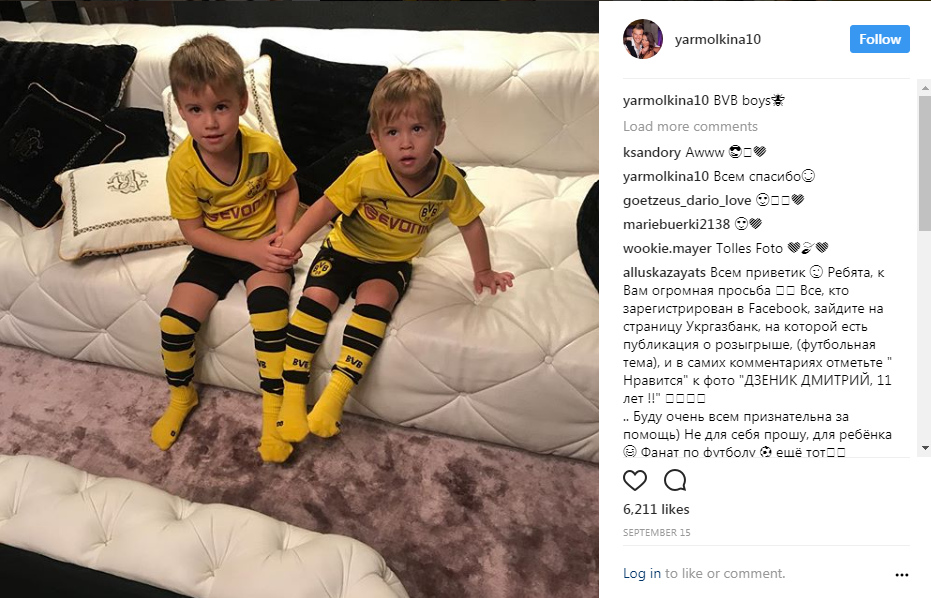
Task: View 6,211 likes list
Action: (656, 510)
